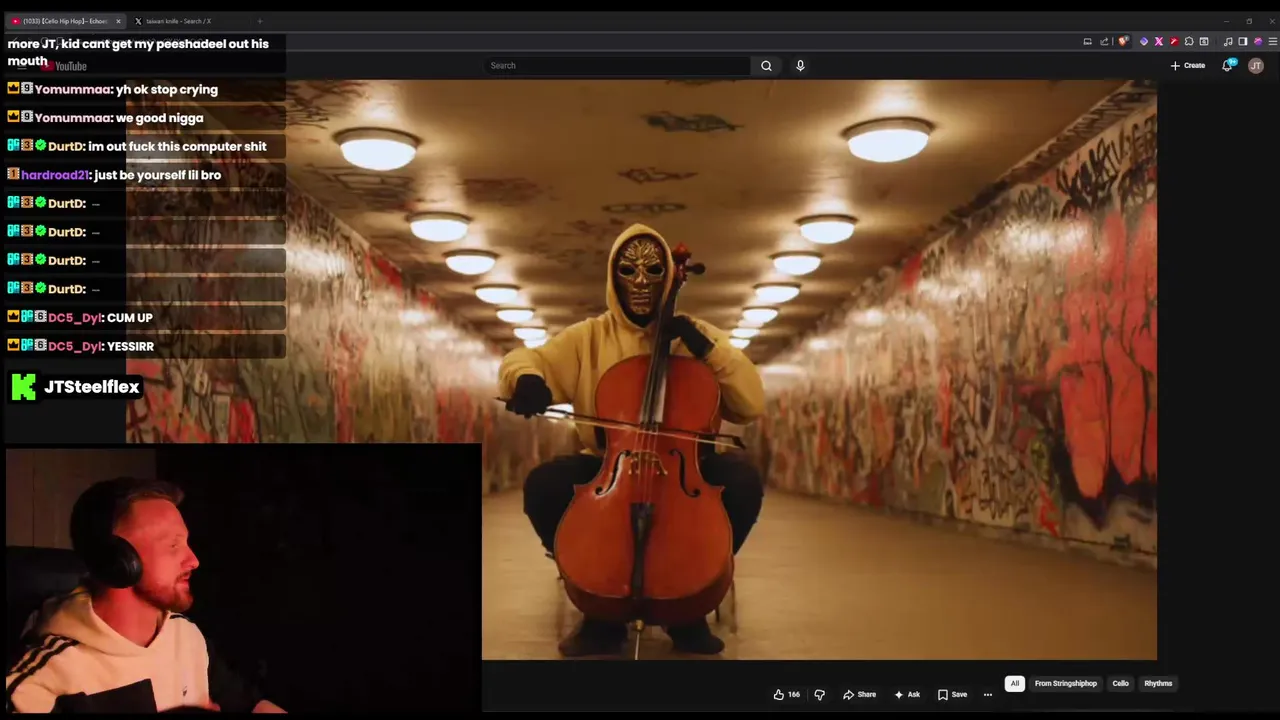Open the more actions ellipsis menu
1280x720 pixels.
click(x=988, y=694)
